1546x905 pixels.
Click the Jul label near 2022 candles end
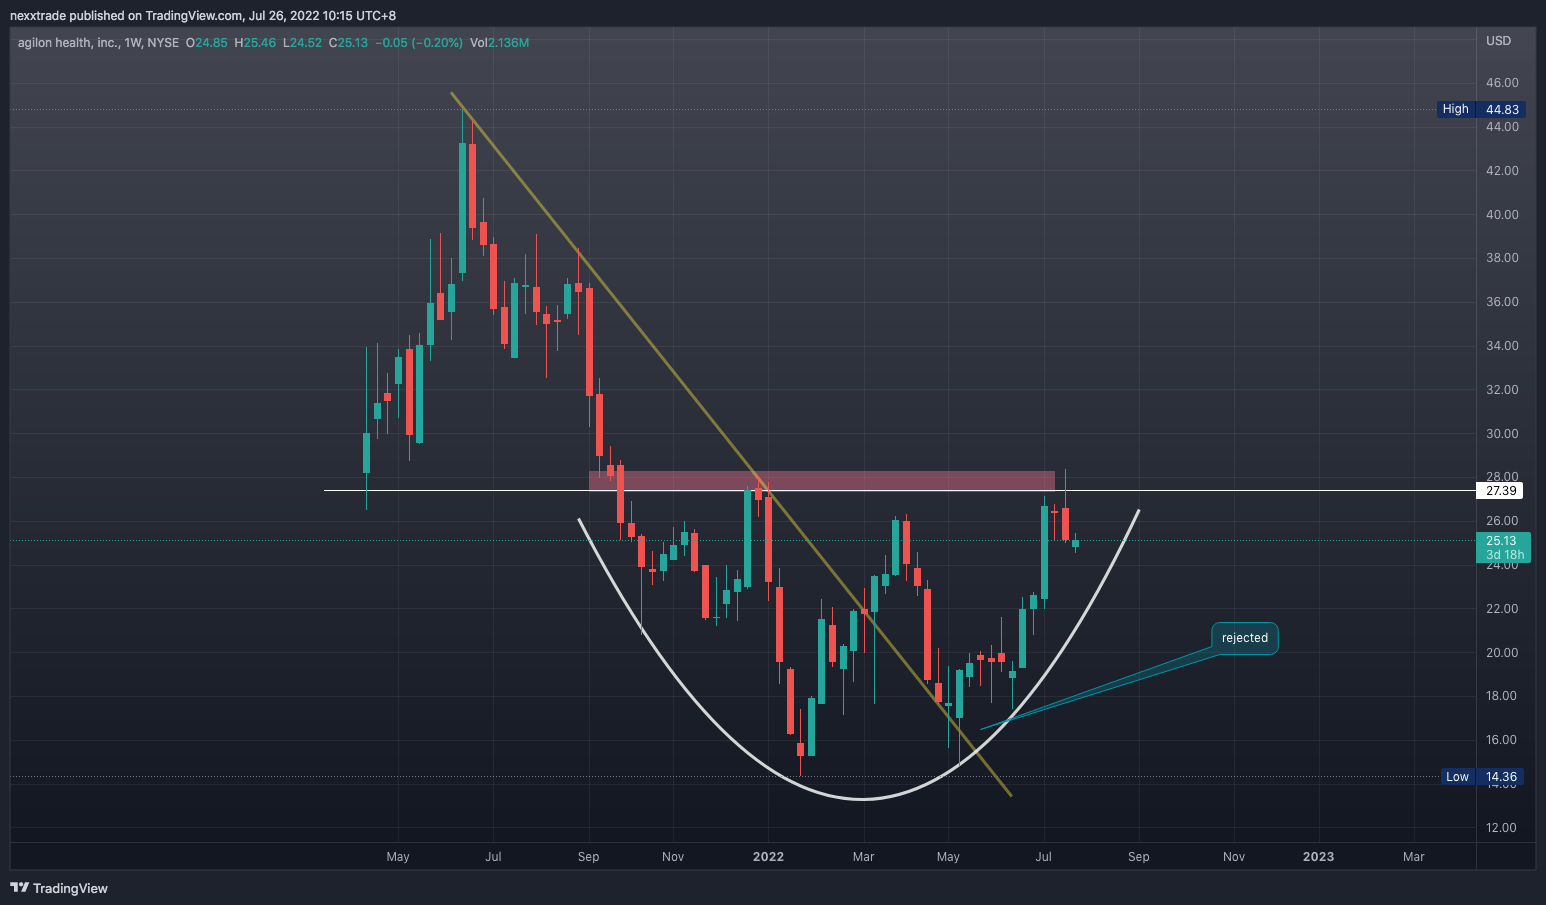click(x=1044, y=857)
